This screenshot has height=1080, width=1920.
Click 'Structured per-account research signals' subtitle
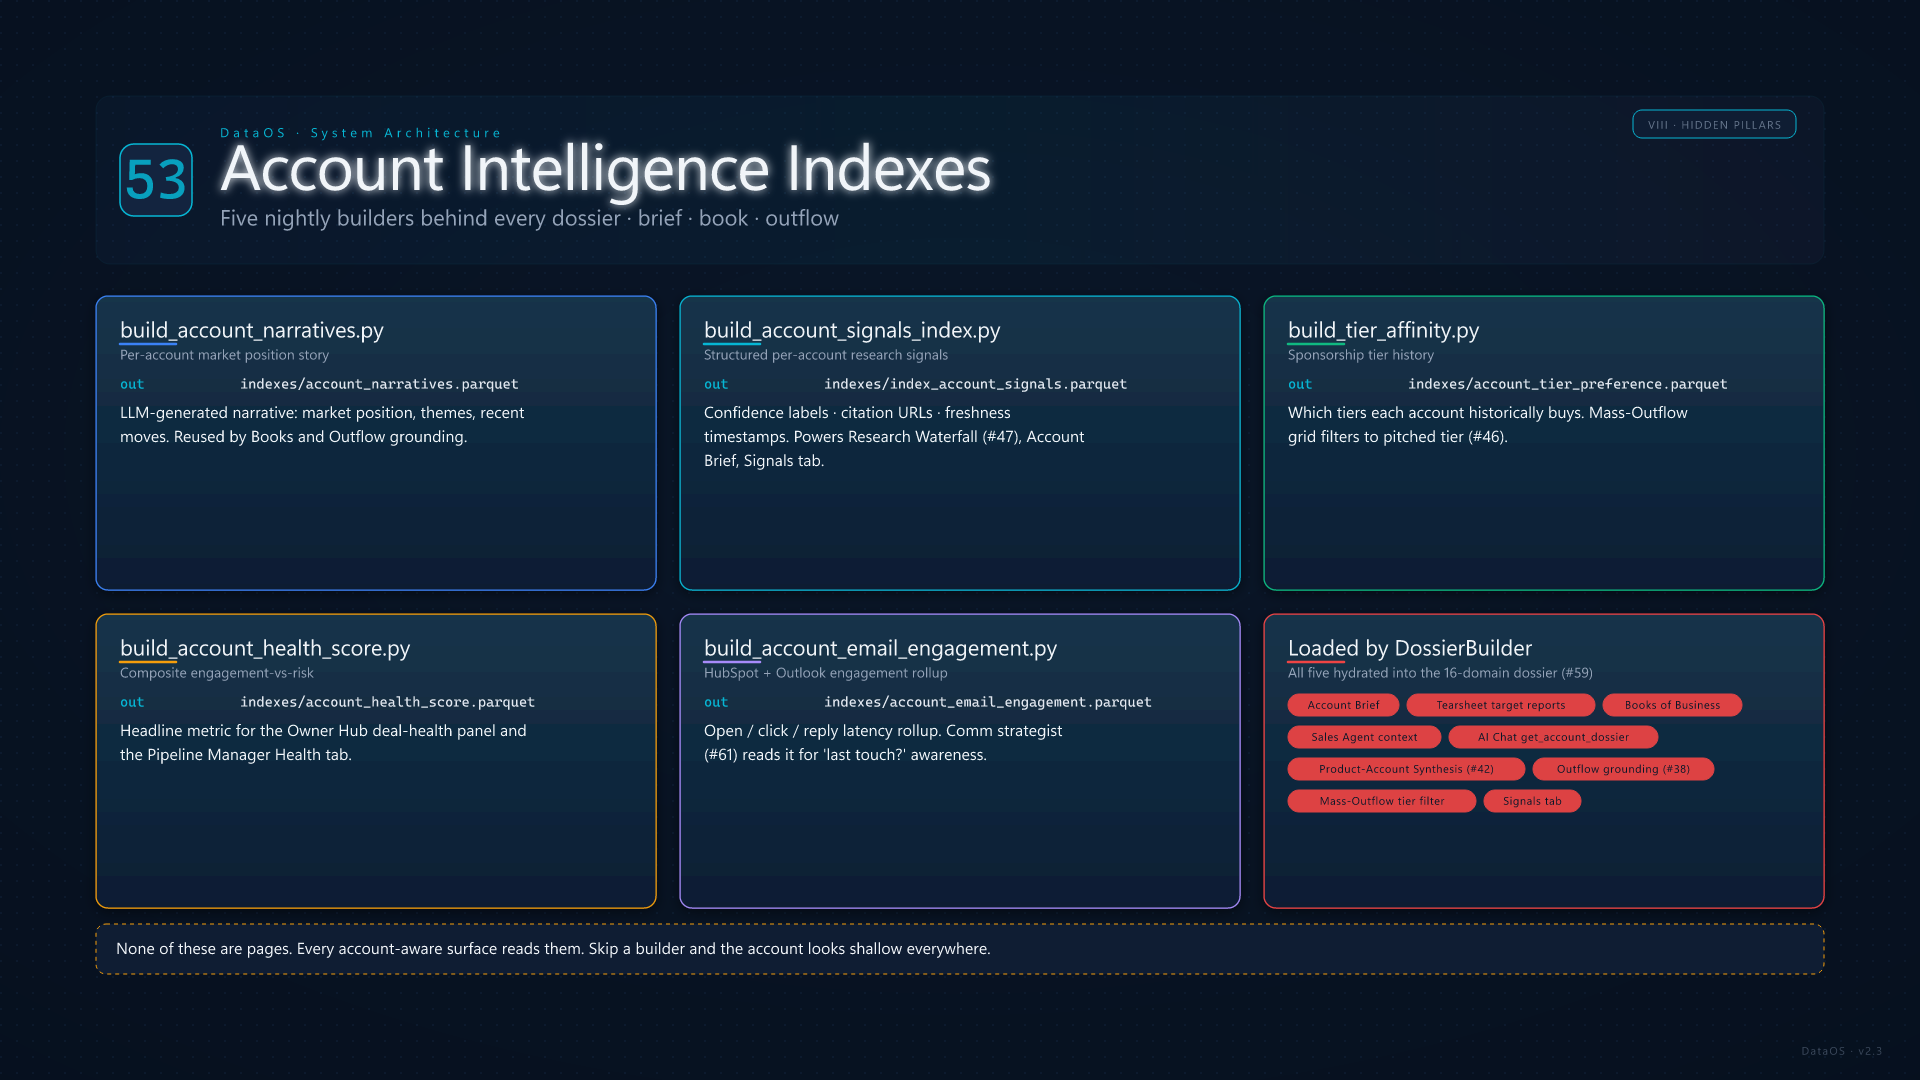826,355
